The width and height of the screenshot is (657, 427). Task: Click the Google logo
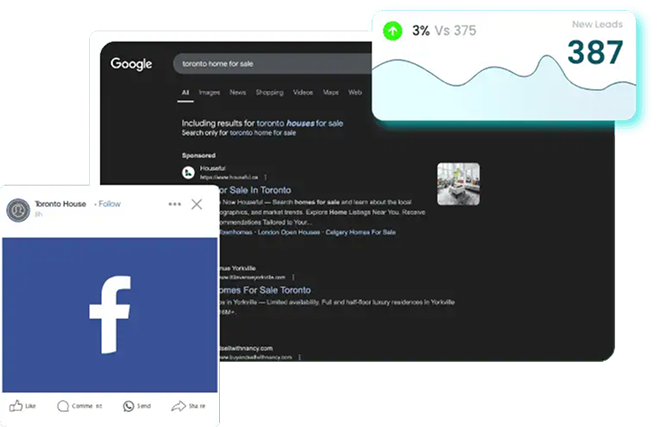(x=131, y=64)
